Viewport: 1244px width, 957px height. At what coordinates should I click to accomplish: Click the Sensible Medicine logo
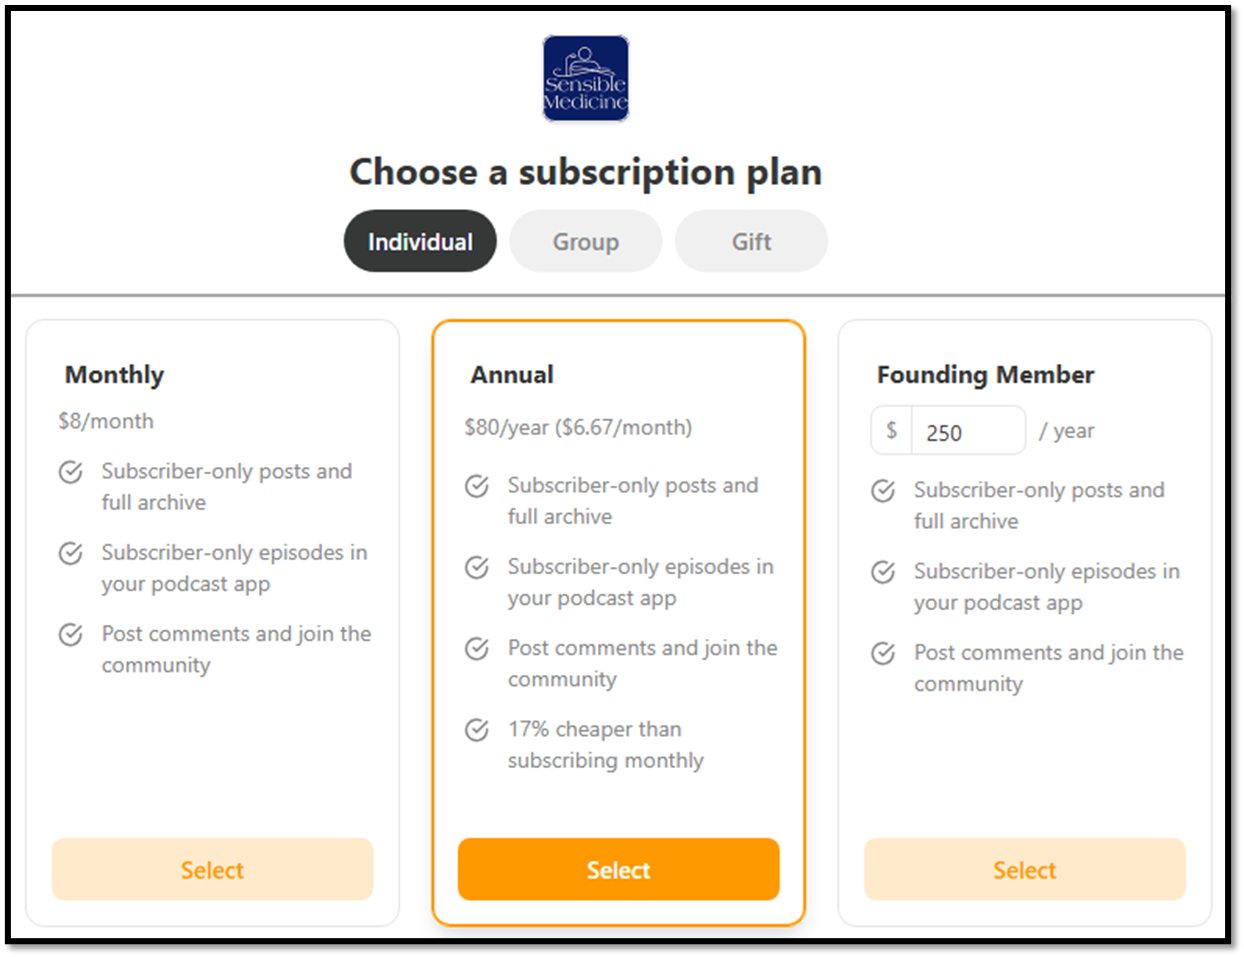point(585,78)
